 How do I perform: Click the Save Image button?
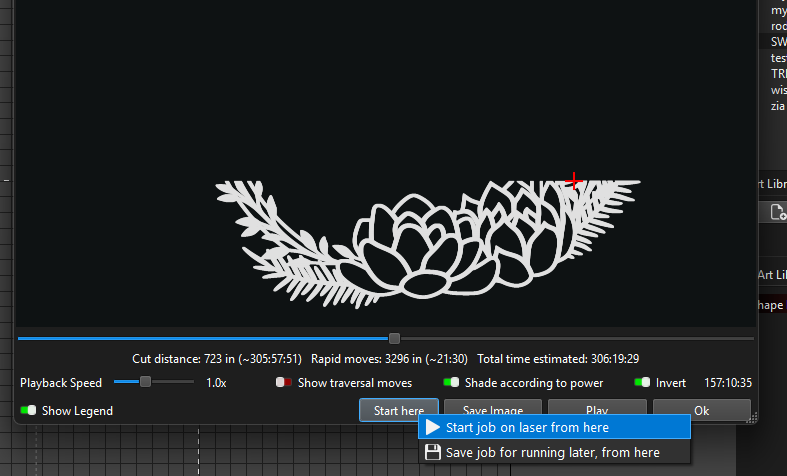point(492,410)
